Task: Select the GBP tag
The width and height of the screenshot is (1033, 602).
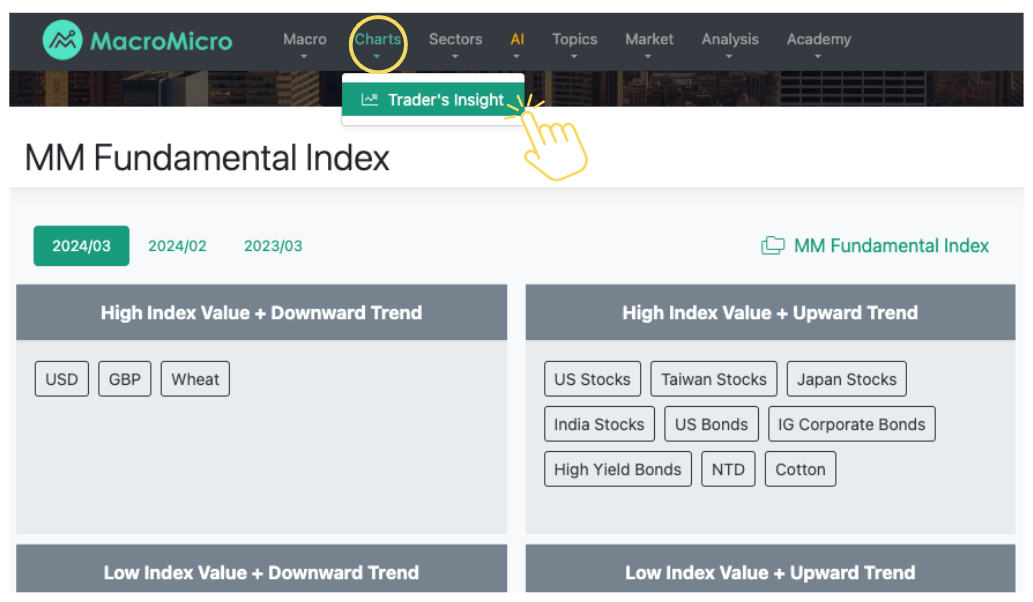Action: 125,379
